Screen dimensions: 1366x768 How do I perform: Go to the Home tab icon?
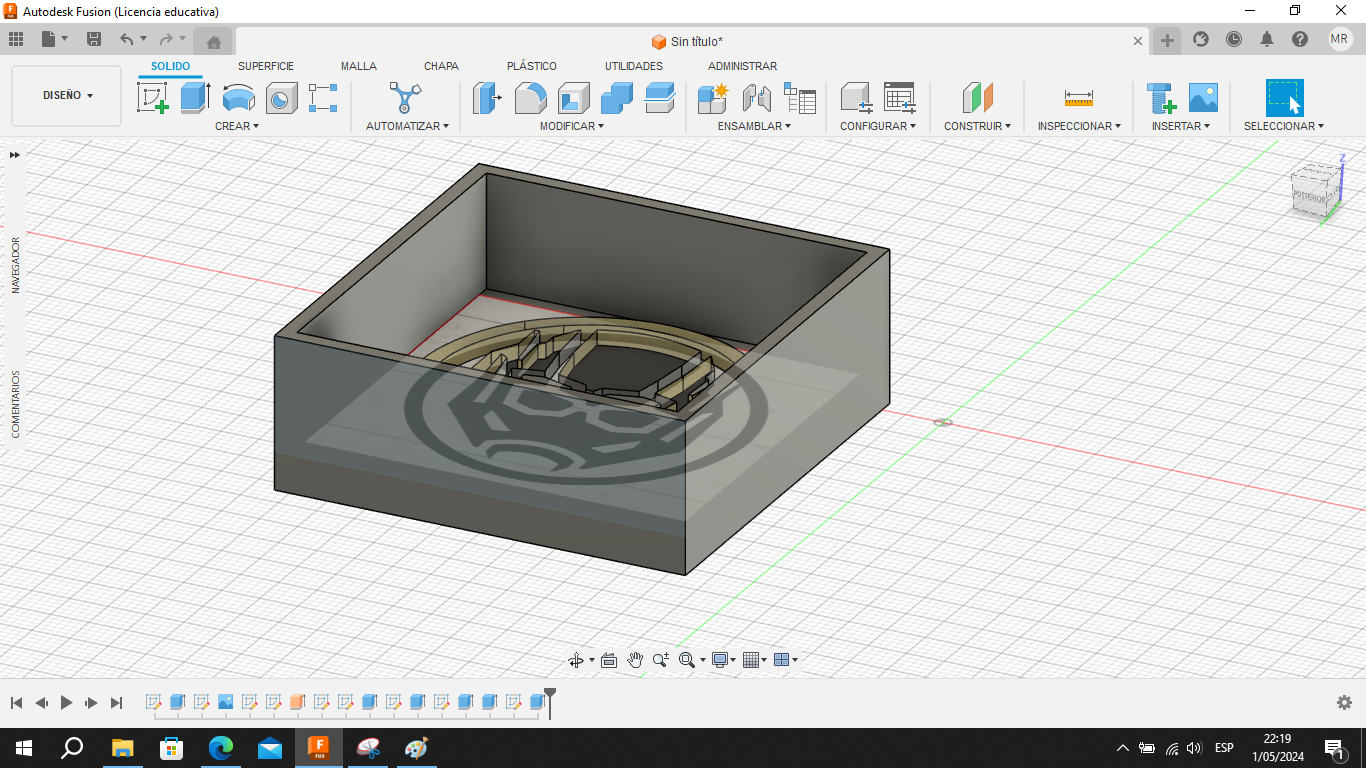pos(213,41)
